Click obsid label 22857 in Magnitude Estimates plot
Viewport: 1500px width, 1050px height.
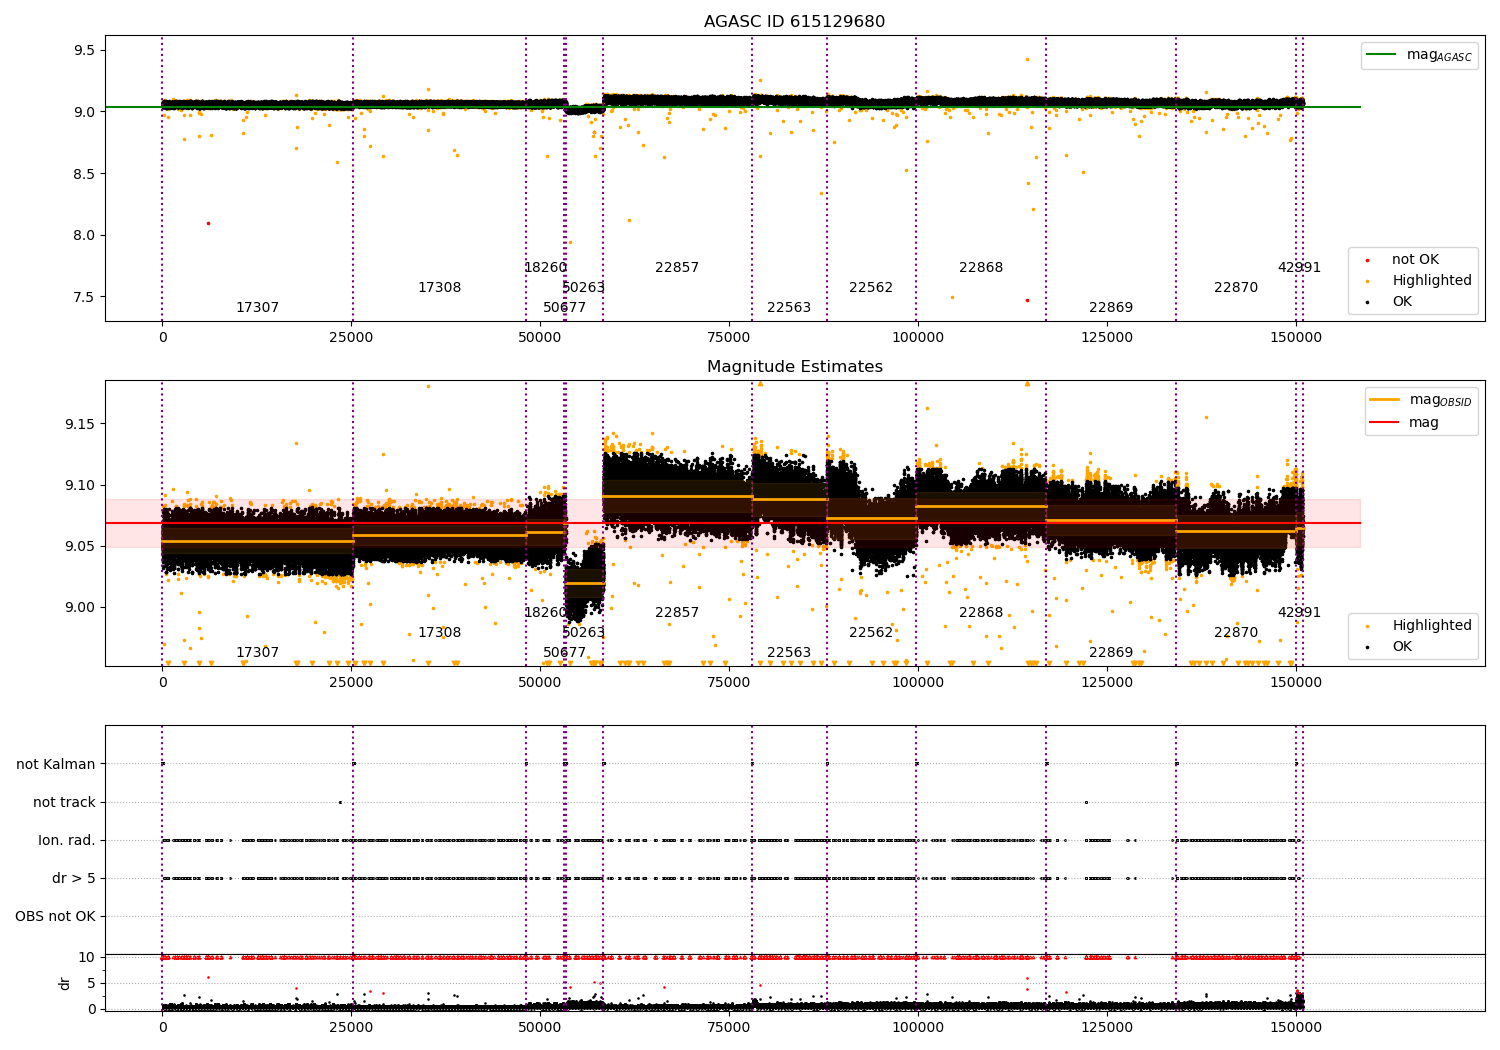click(x=677, y=613)
